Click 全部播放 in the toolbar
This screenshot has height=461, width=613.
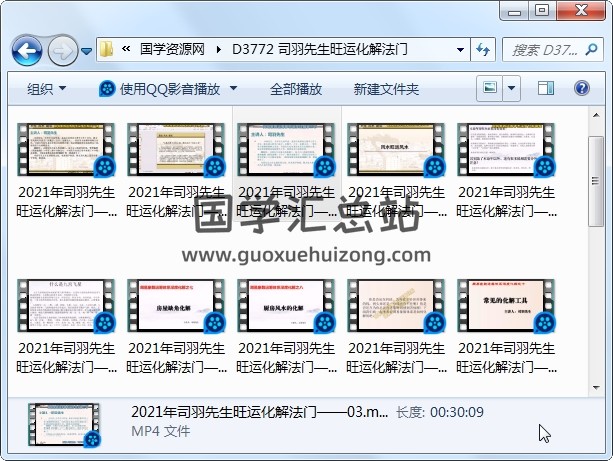point(296,89)
